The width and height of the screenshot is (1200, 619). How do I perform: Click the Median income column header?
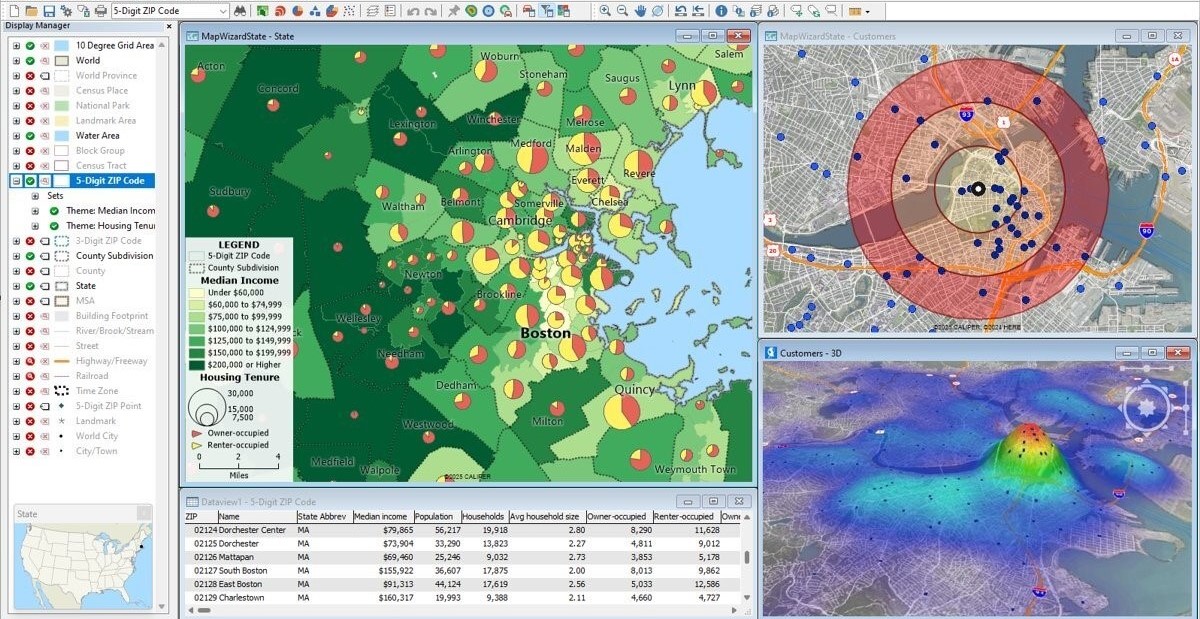[379, 517]
